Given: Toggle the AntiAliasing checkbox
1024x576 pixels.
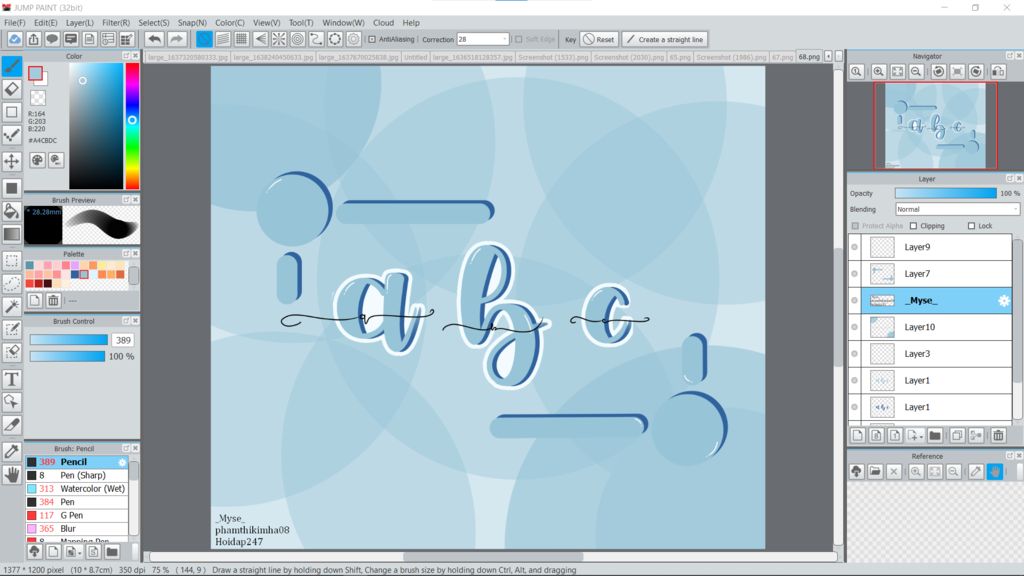Looking at the screenshot, I should (x=372, y=39).
